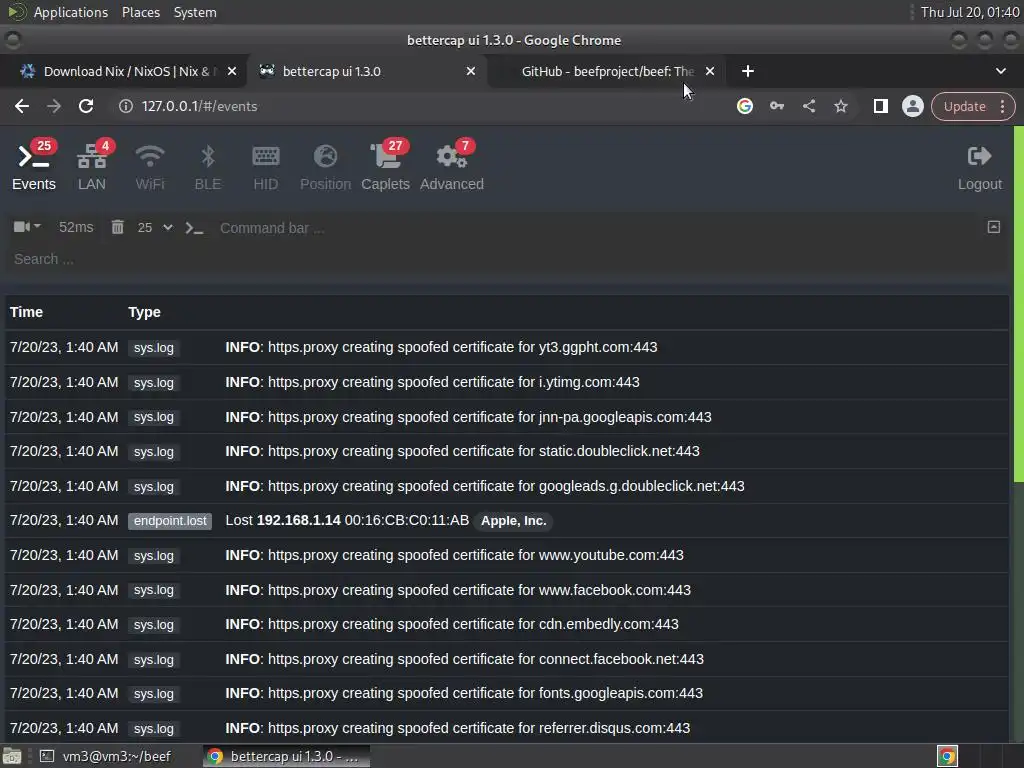Open the System menu
Image resolution: width=1024 pixels, height=768 pixels.
pyautogui.click(x=195, y=12)
